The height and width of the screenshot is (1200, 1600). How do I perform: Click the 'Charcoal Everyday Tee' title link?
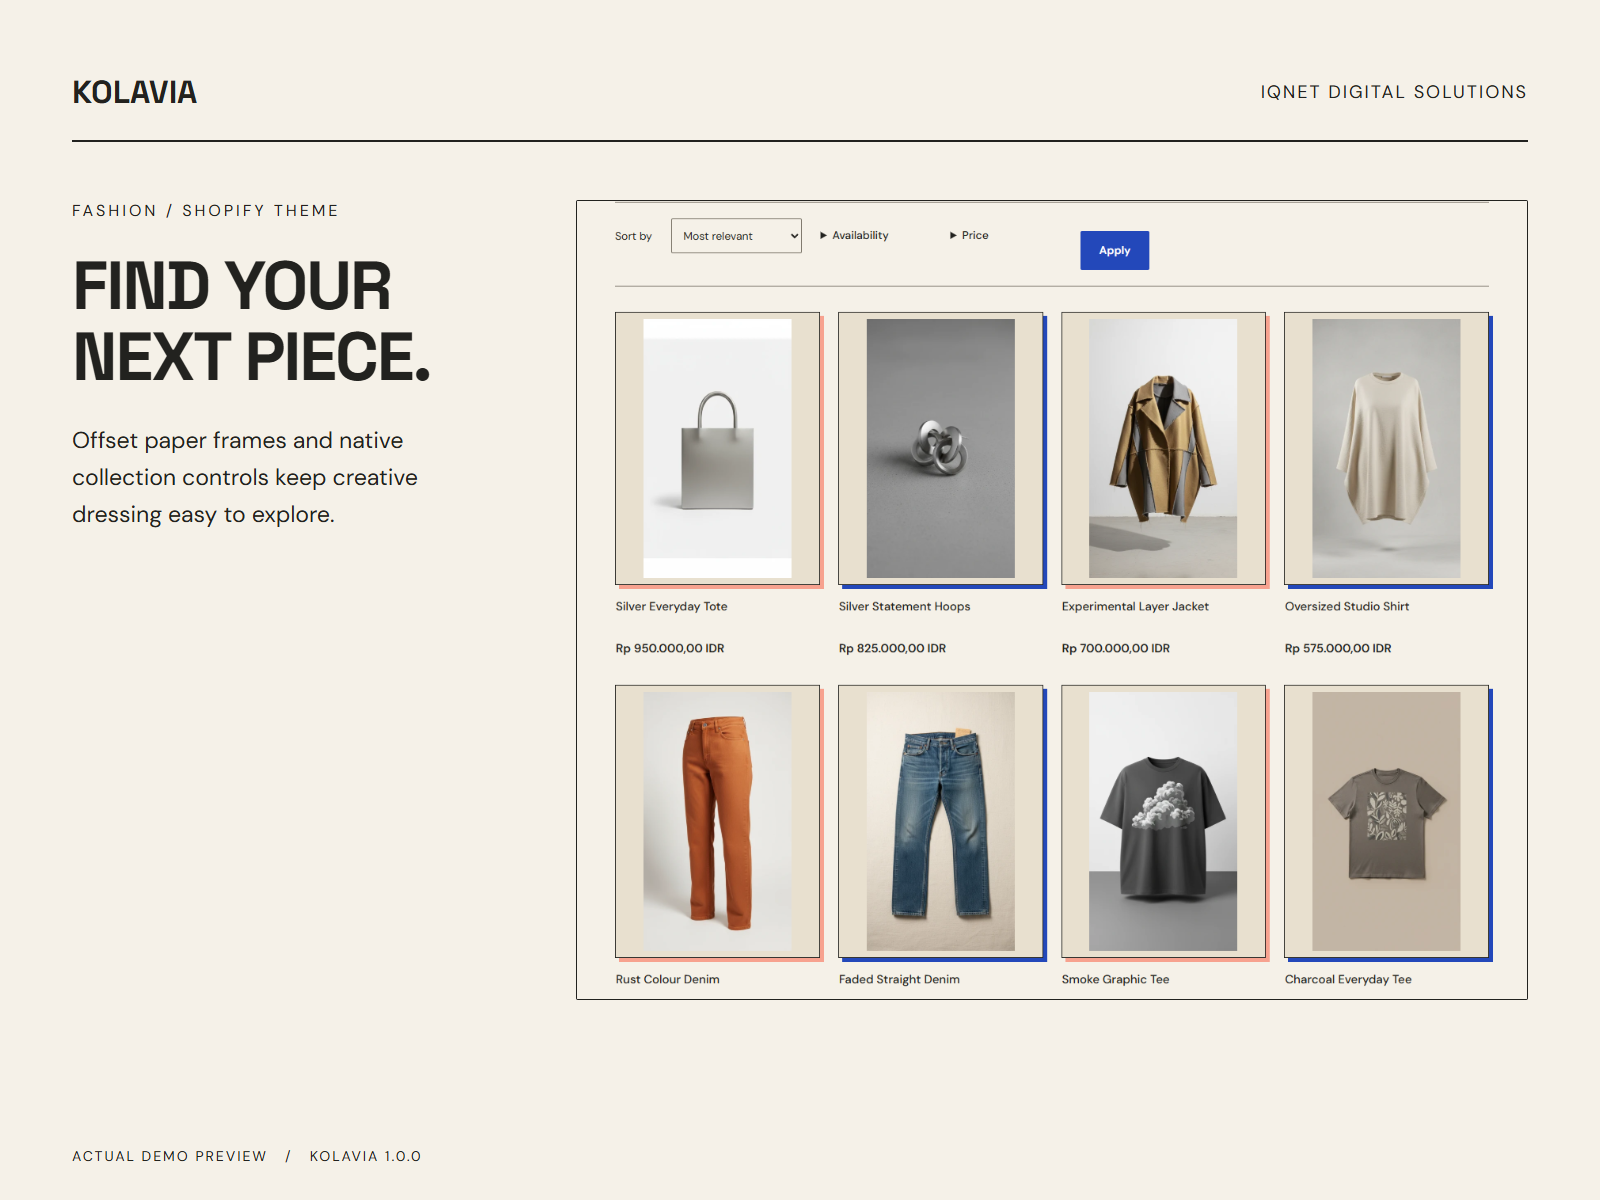click(x=1348, y=979)
